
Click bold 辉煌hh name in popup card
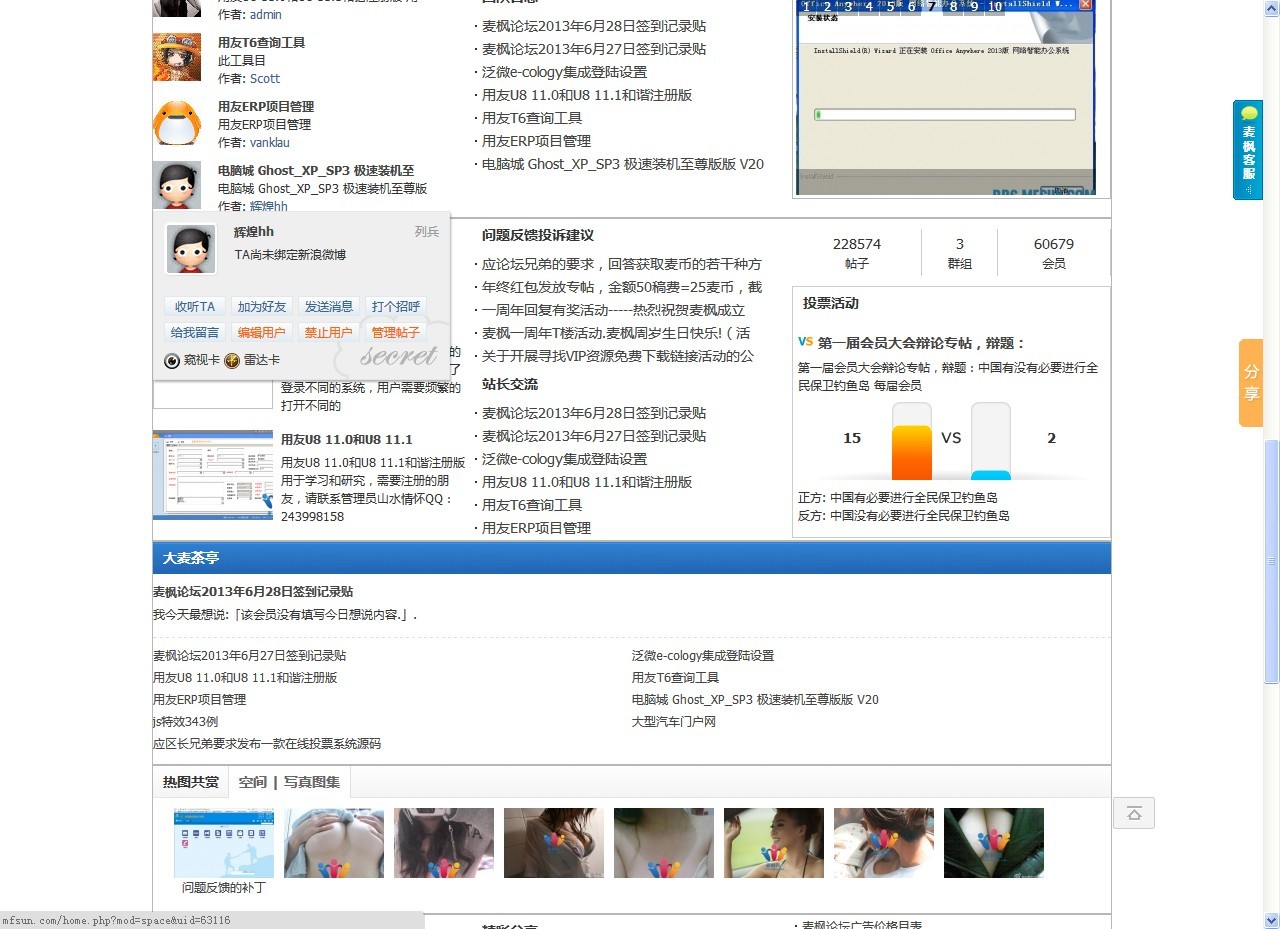pos(254,232)
